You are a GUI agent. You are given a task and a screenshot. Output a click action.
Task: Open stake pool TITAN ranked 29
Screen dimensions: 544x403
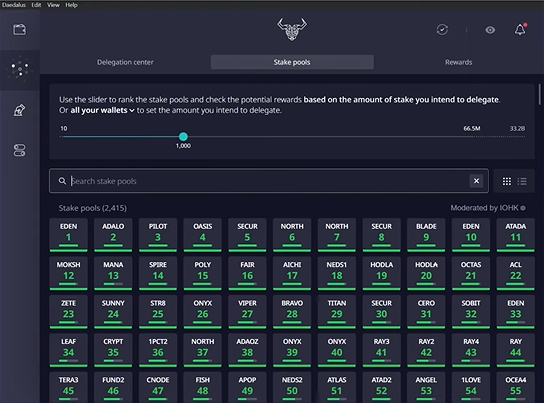click(x=337, y=311)
